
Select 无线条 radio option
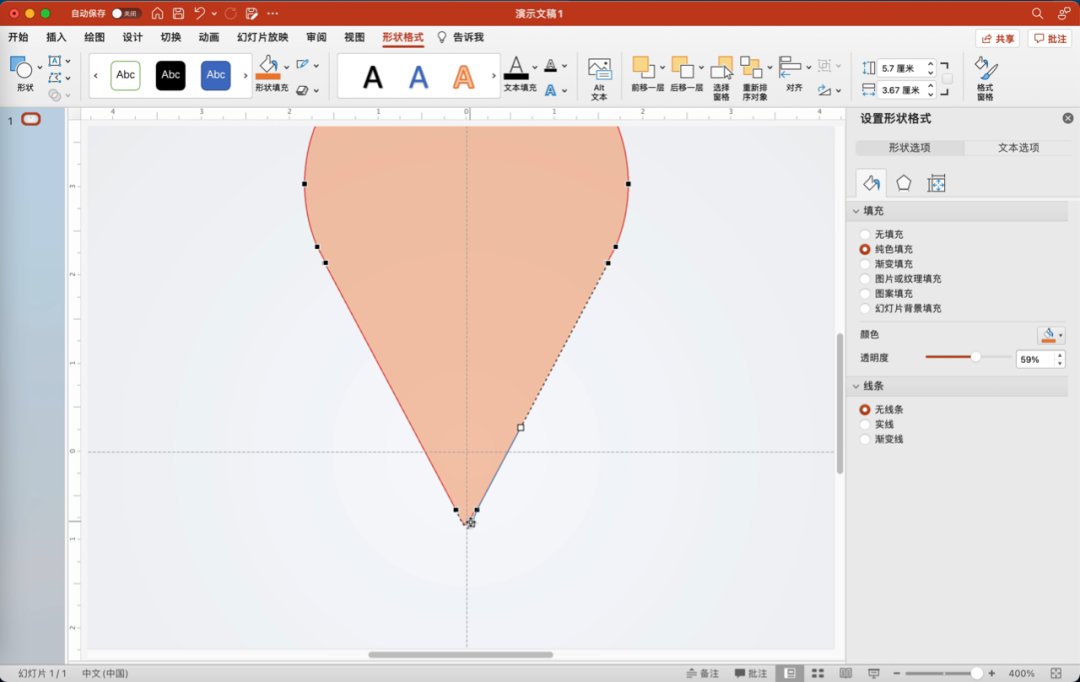(864, 409)
